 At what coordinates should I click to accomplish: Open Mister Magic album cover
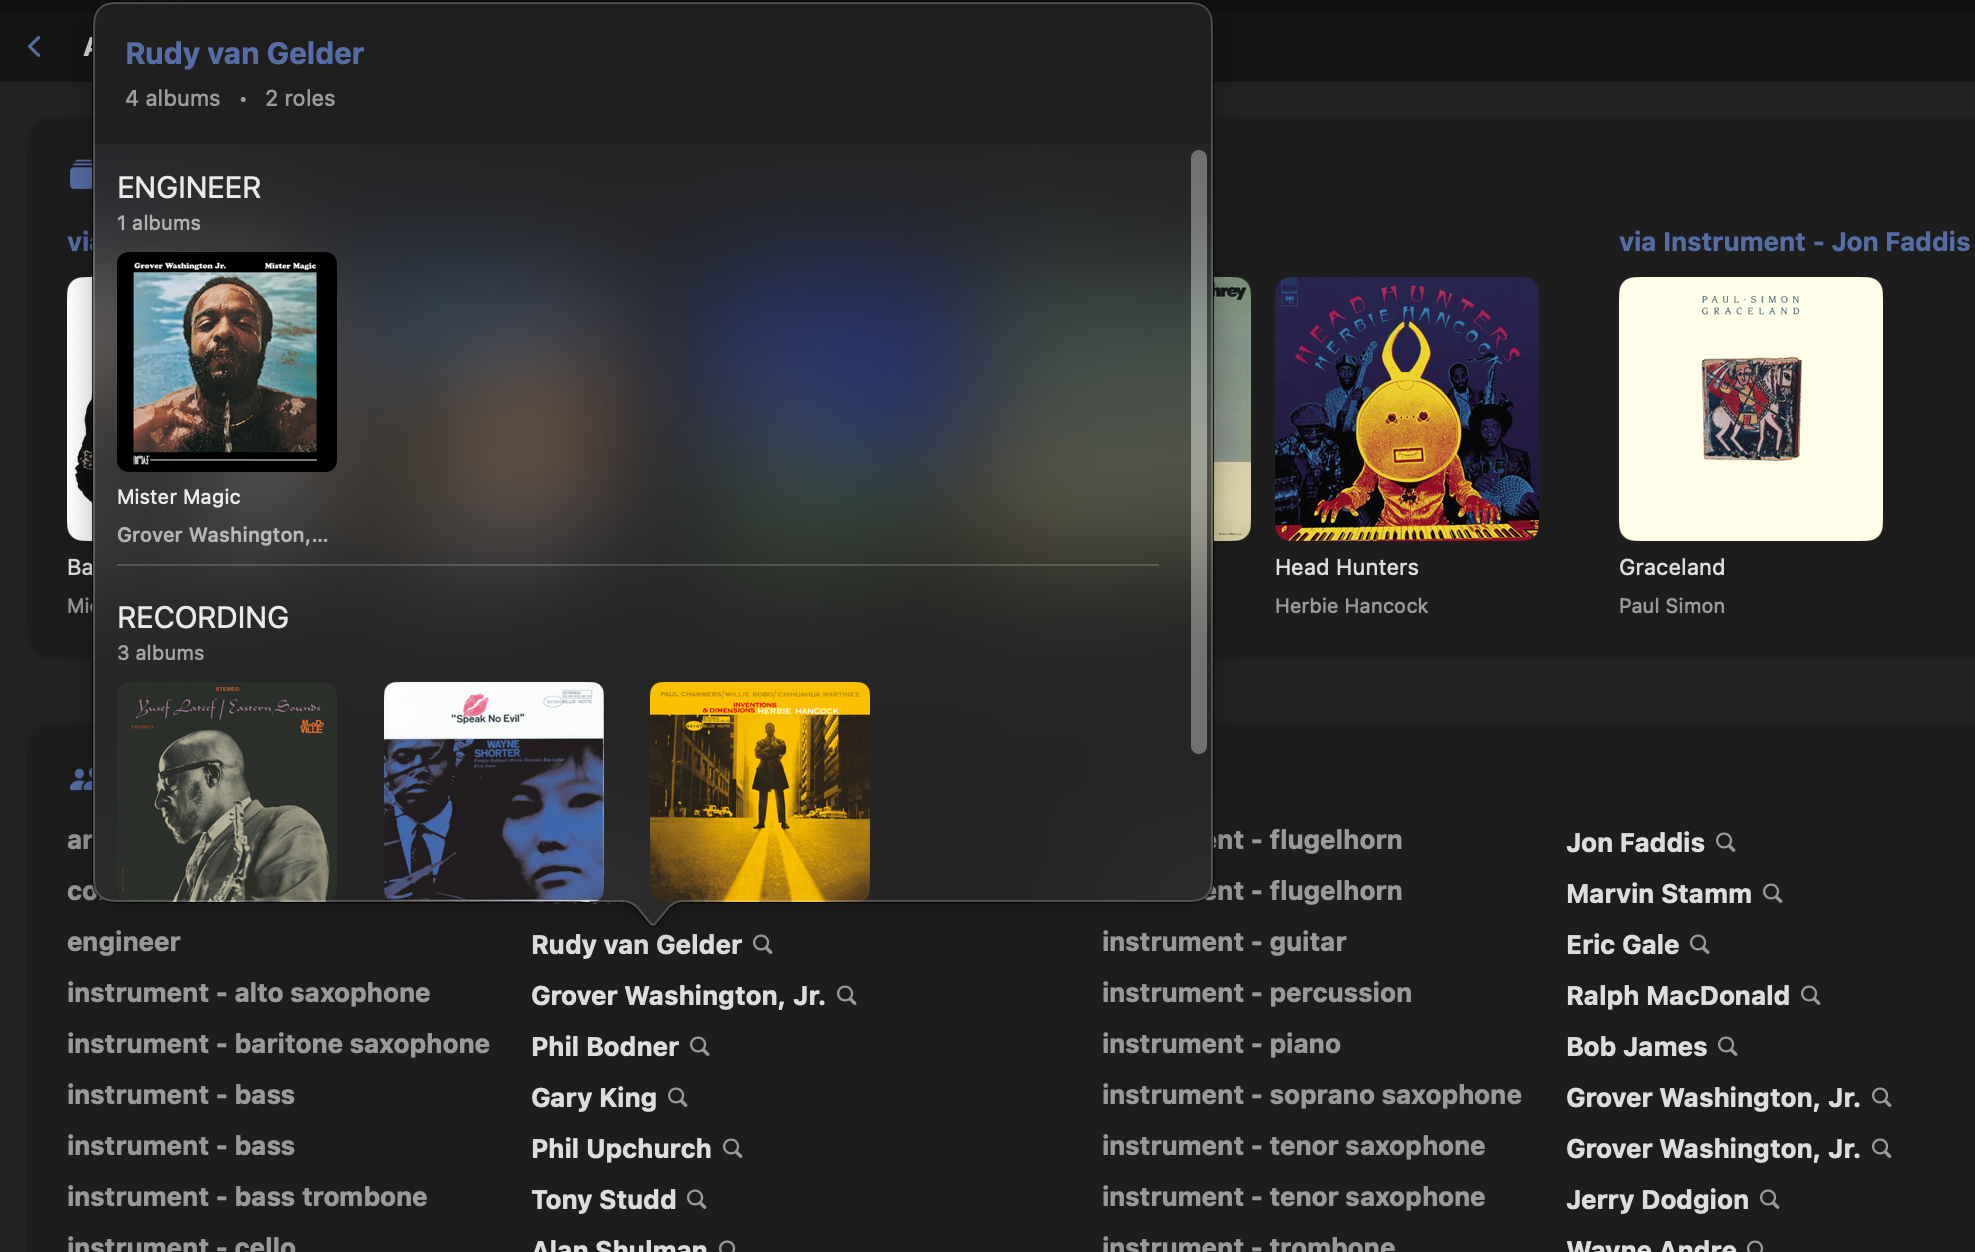(x=227, y=362)
